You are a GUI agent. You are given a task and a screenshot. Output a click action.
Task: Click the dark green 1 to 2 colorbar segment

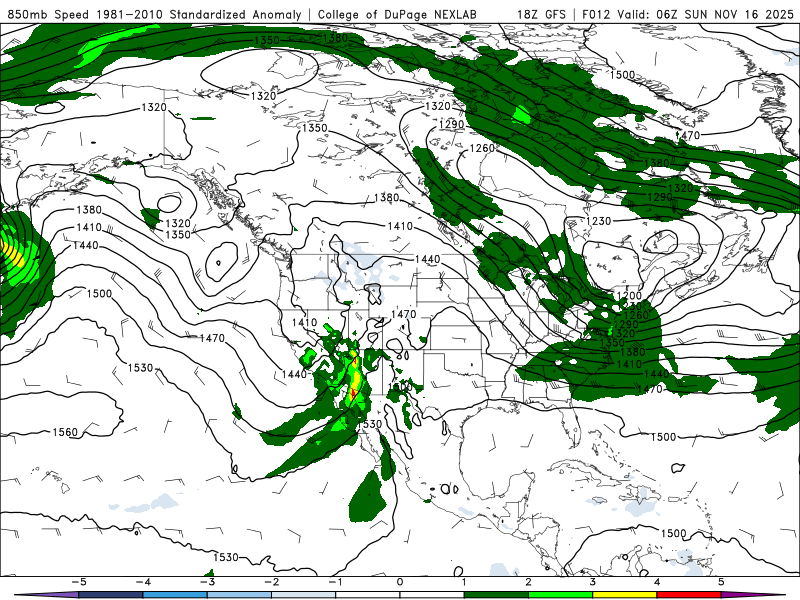[x=496, y=595]
